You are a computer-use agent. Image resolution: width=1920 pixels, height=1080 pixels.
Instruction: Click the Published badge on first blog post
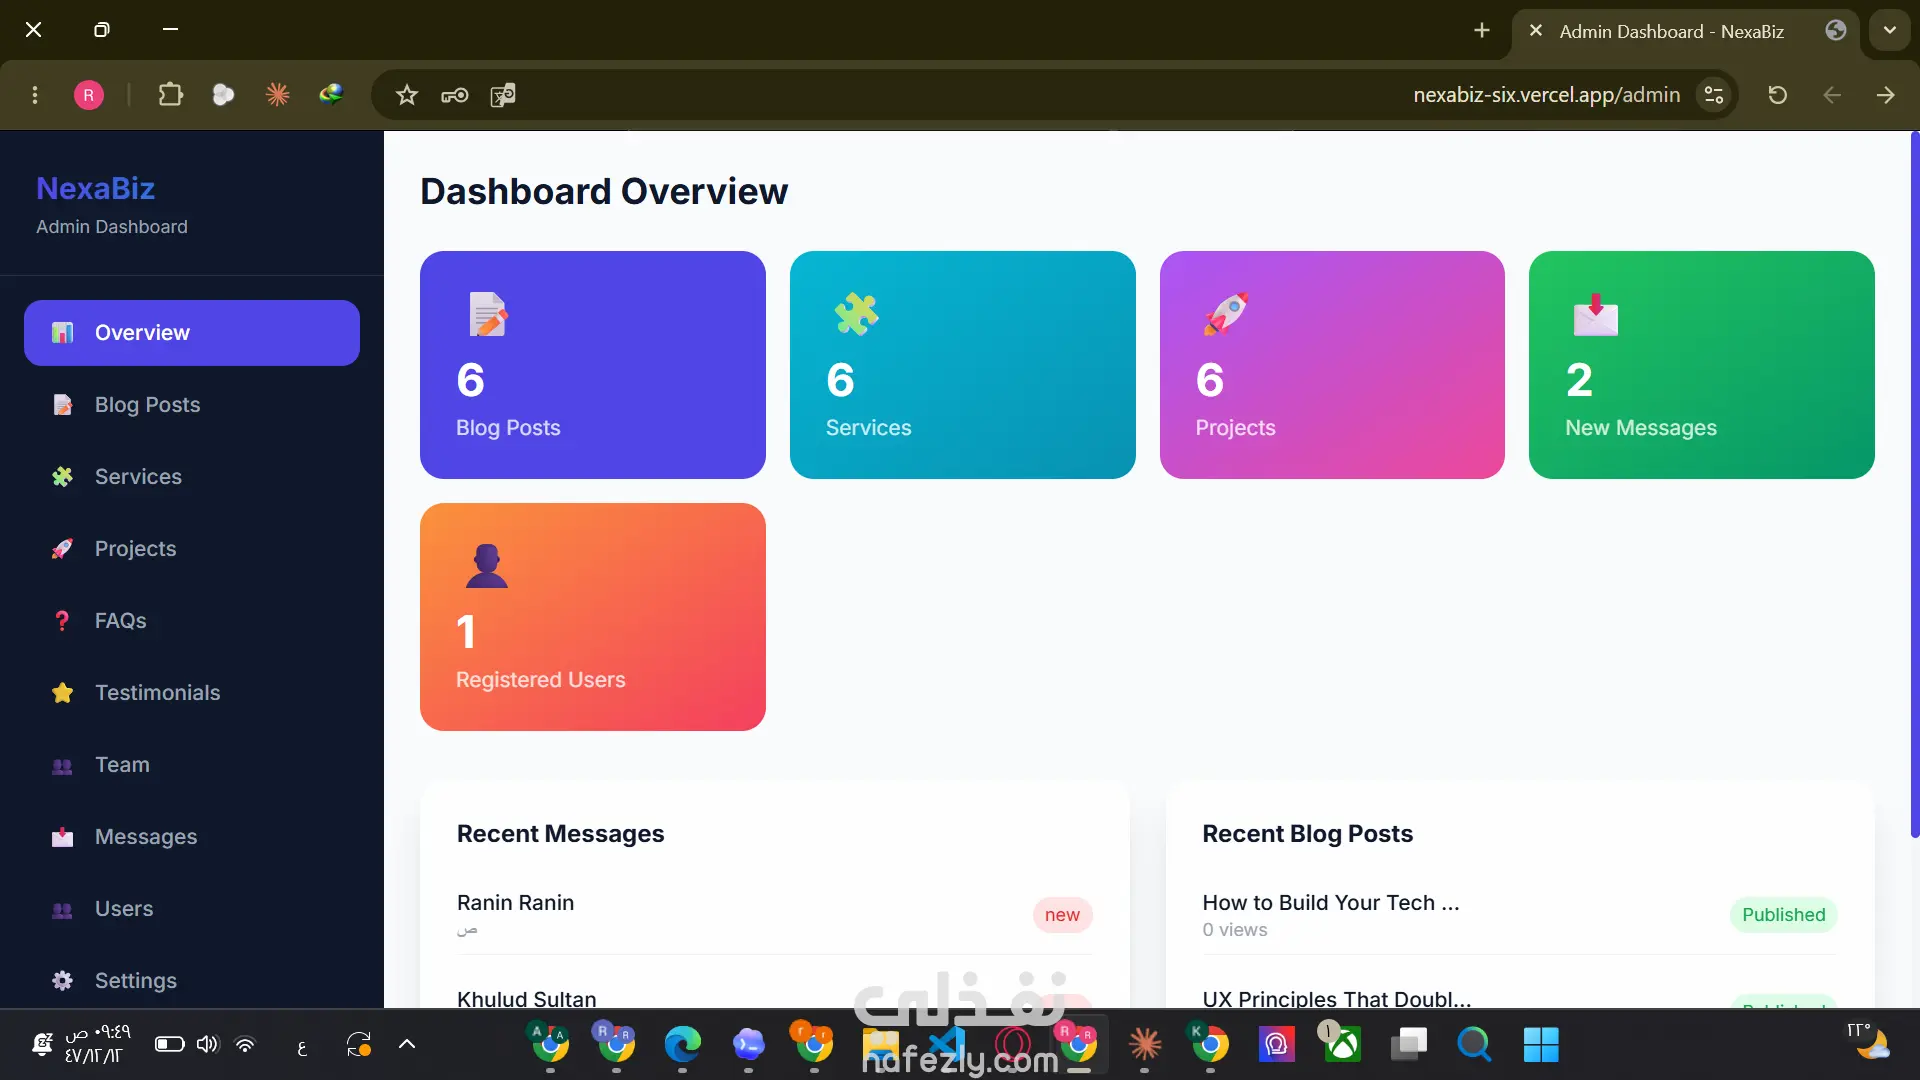click(x=1784, y=915)
